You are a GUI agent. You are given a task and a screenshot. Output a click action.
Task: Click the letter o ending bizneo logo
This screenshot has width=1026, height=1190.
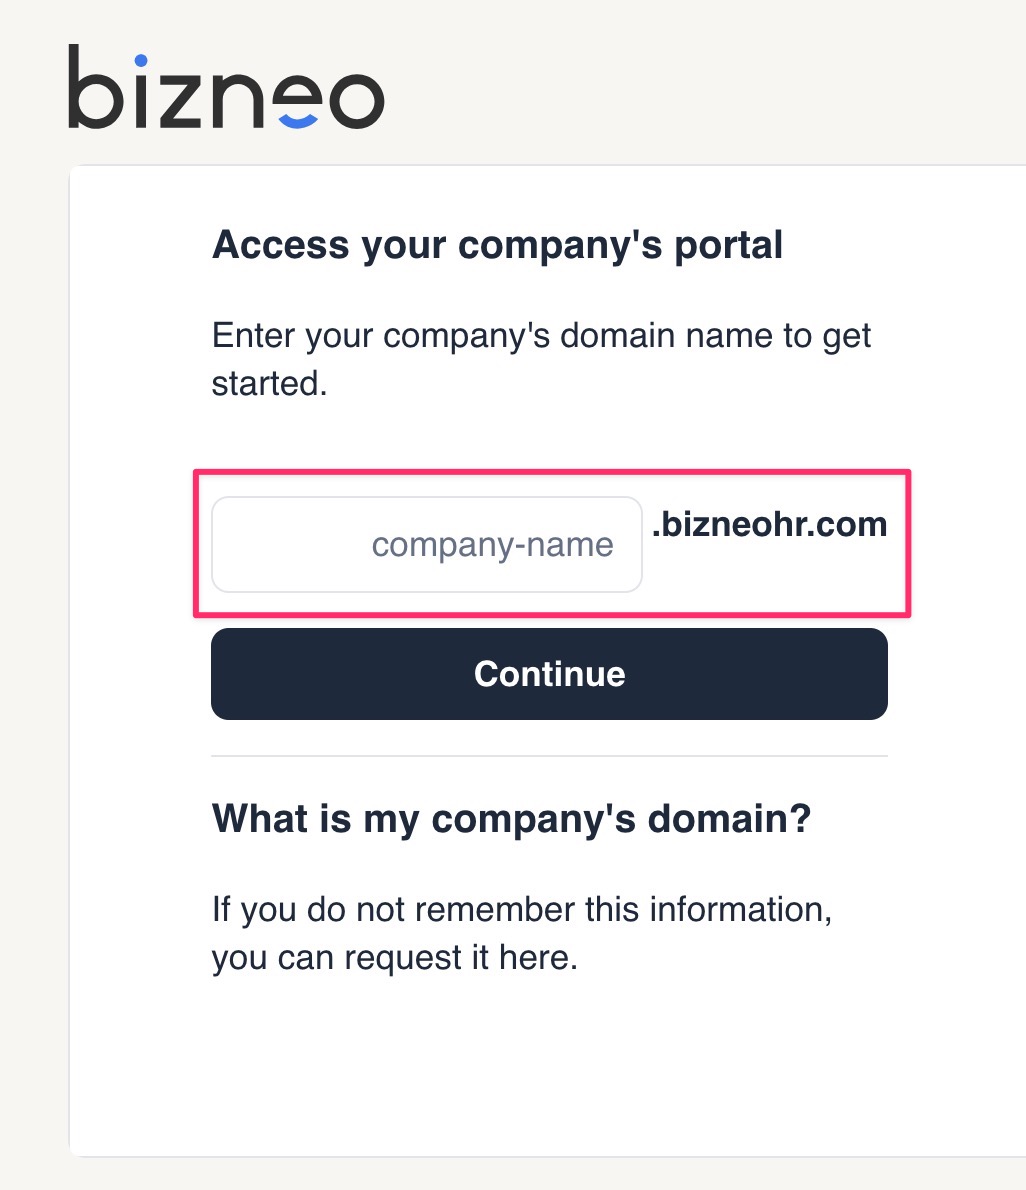click(356, 100)
